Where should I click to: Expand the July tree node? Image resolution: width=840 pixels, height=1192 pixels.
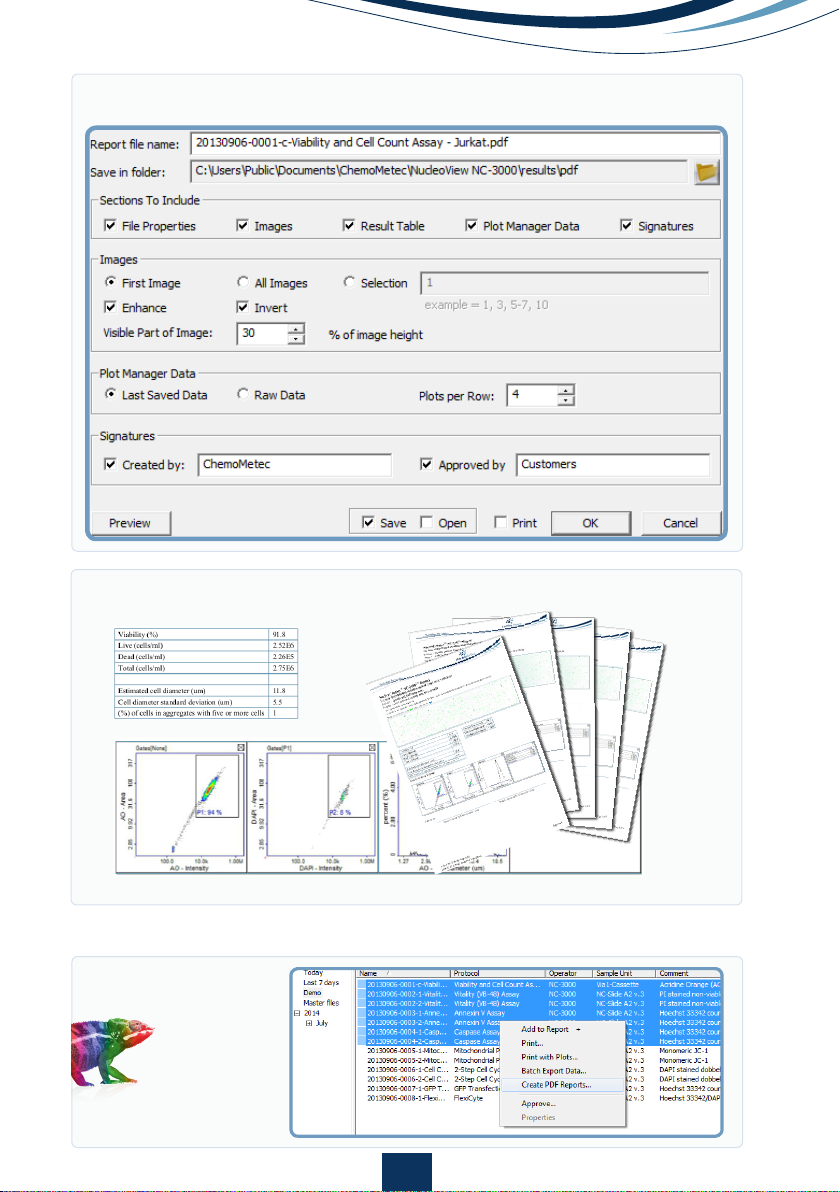(x=309, y=1023)
